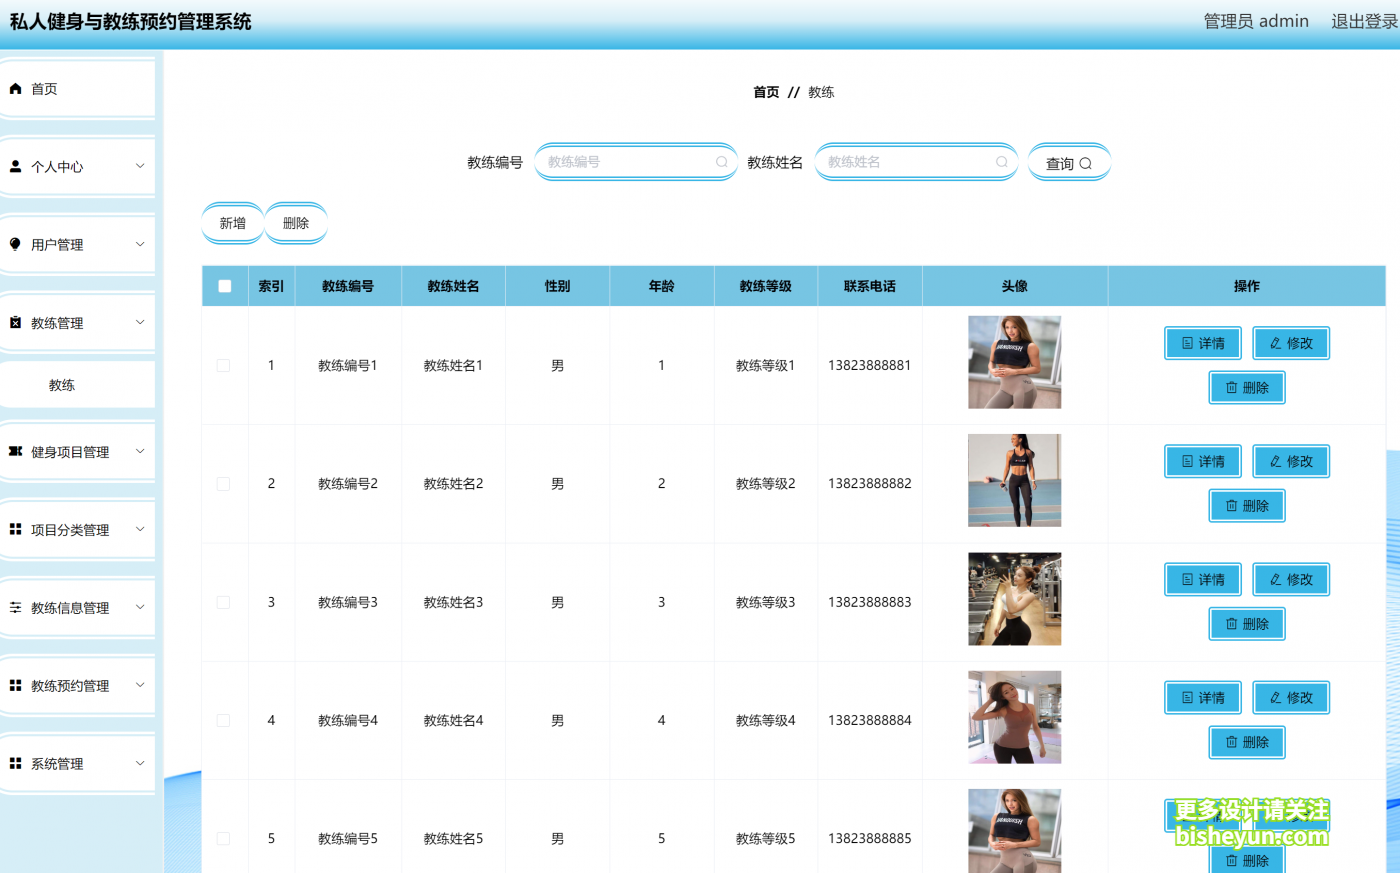1400x873 pixels.
Task: Click the 健身项目管理 sidebar icon
Action: click(15, 451)
